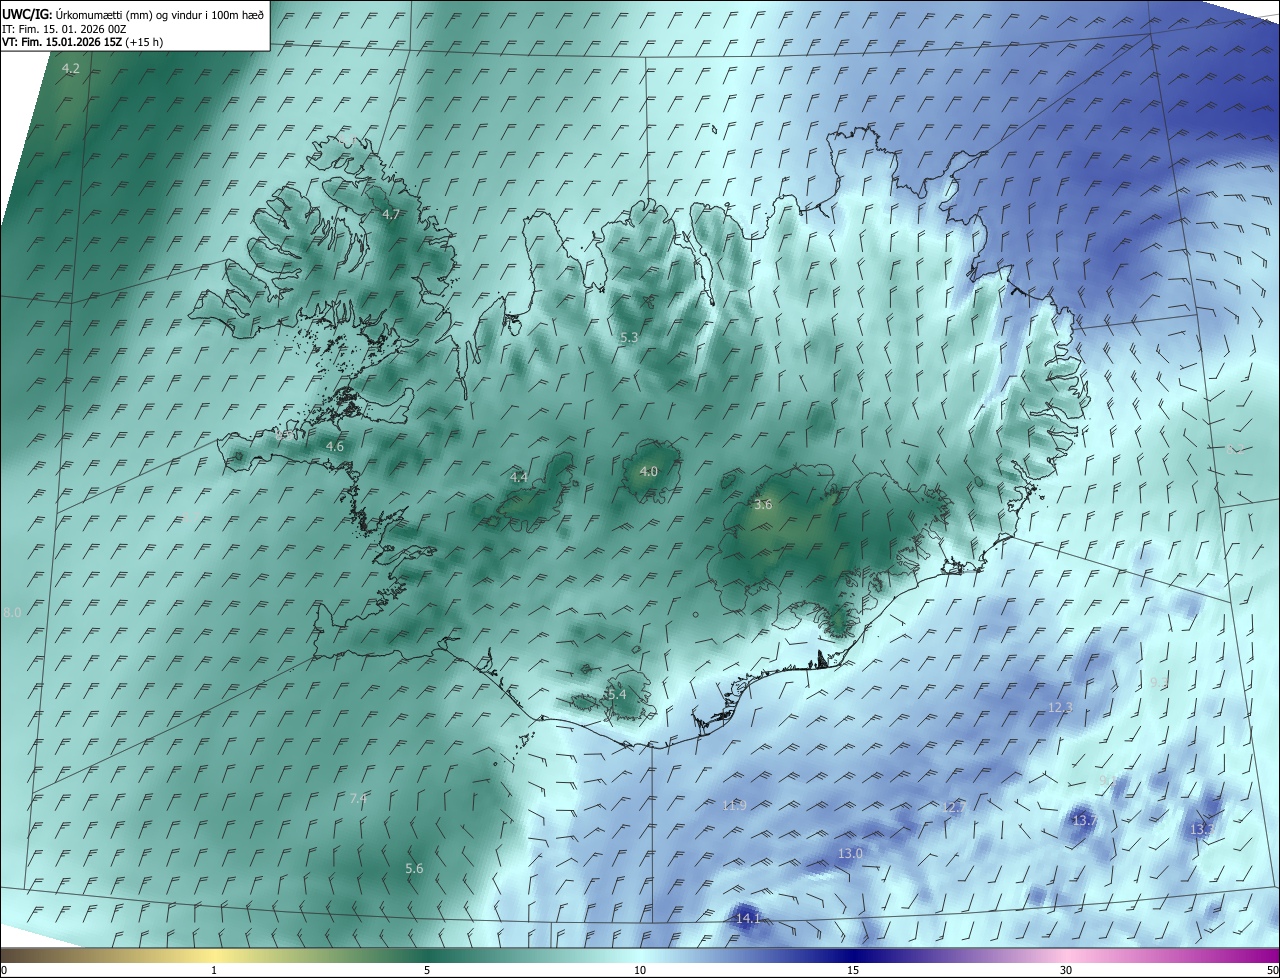Click the colorbar tick label 30

(1066, 970)
